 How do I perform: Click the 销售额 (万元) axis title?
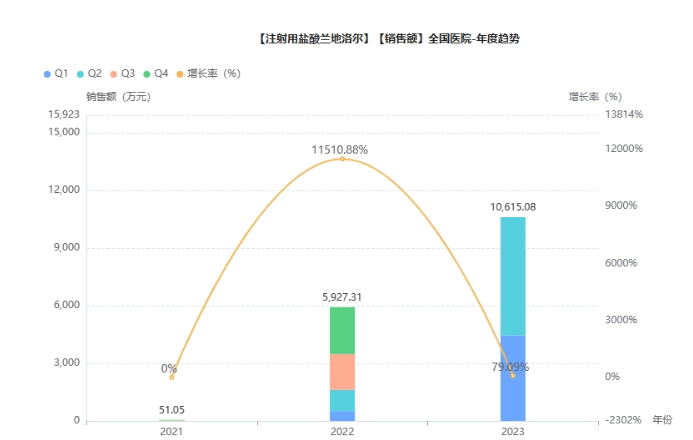coord(118,97)
